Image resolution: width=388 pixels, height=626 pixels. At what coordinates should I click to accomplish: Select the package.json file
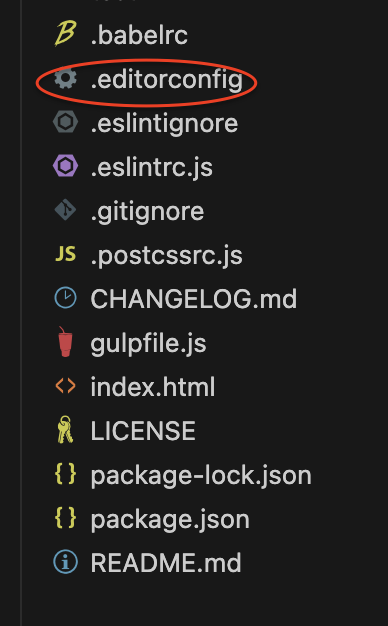pos(170,520)
